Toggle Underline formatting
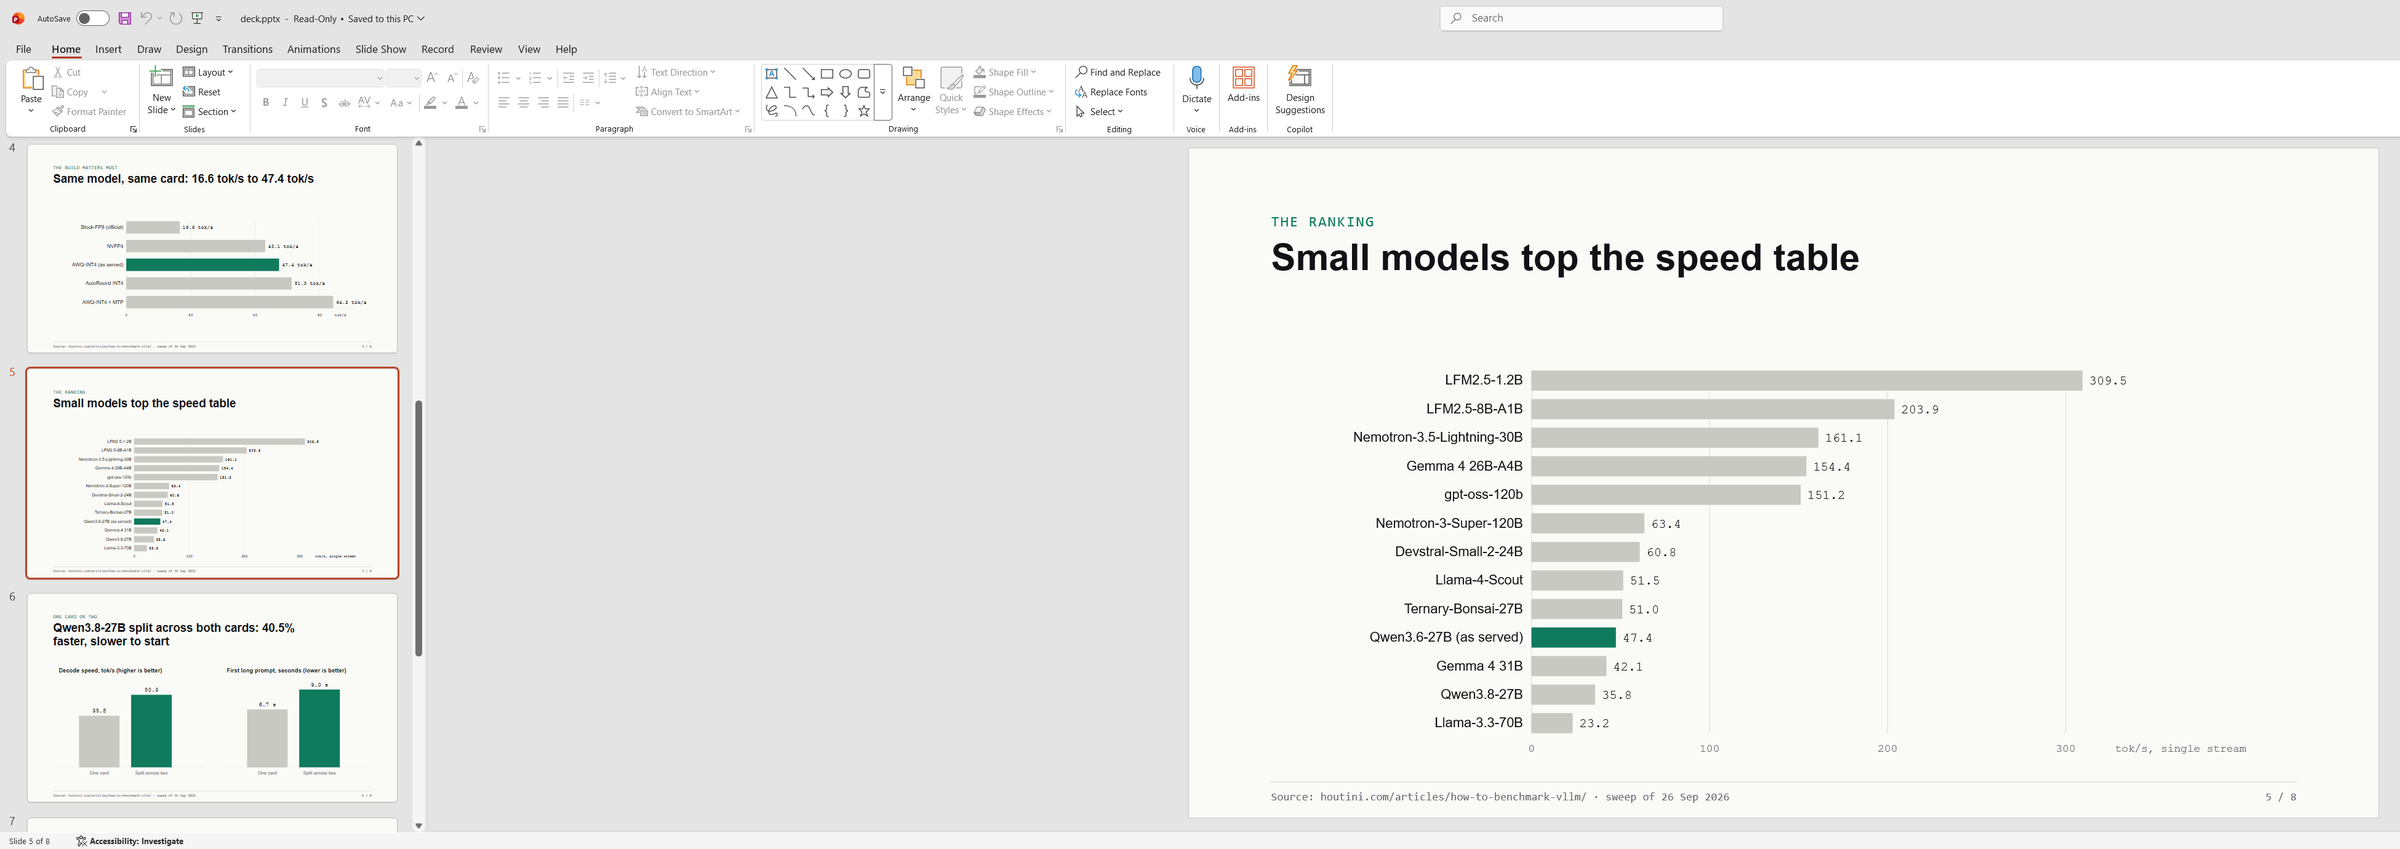2400x849 pixels. coord(305,103)
